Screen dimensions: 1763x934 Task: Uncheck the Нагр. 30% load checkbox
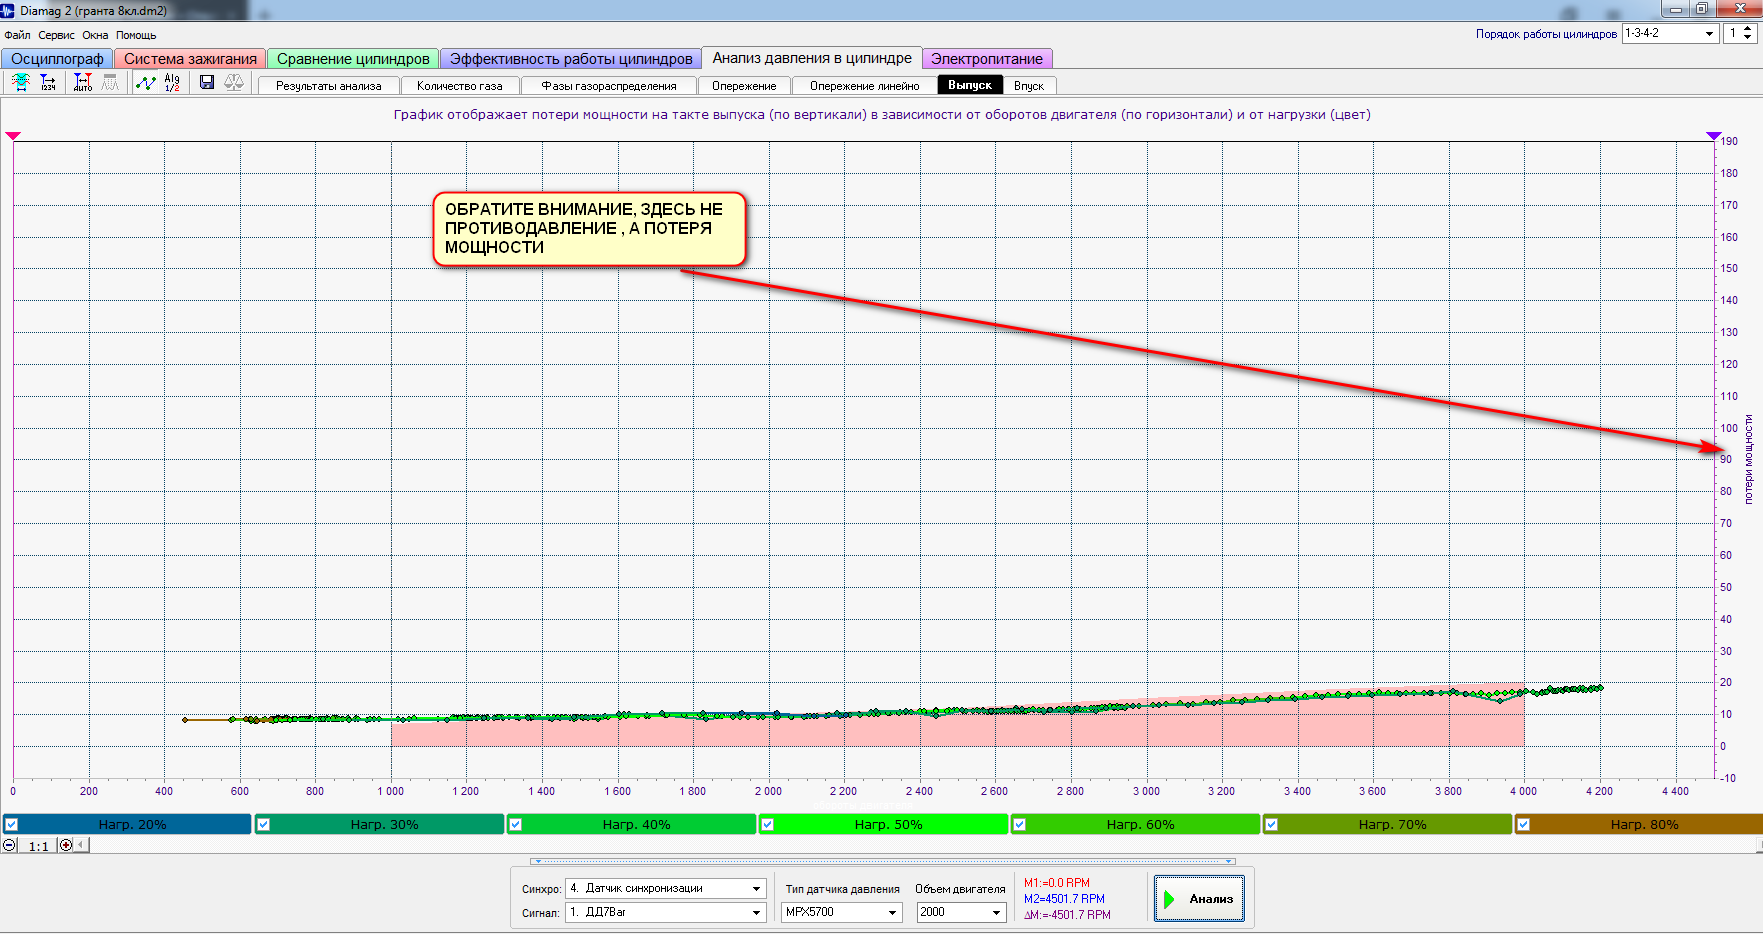click(263, 825)
